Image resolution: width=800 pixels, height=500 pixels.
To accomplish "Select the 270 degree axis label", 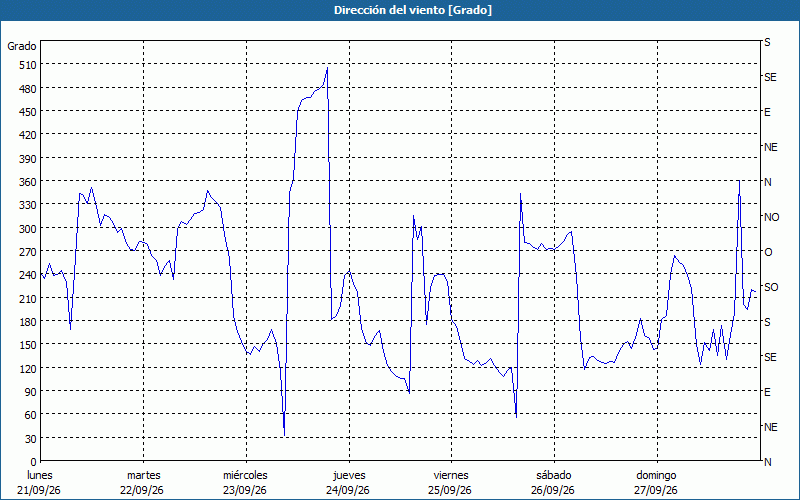I will 28,252.
